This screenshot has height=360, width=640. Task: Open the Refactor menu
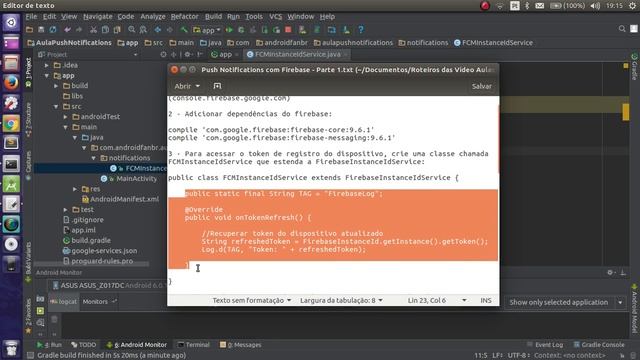pyautogui.click(x=184, y=17)
